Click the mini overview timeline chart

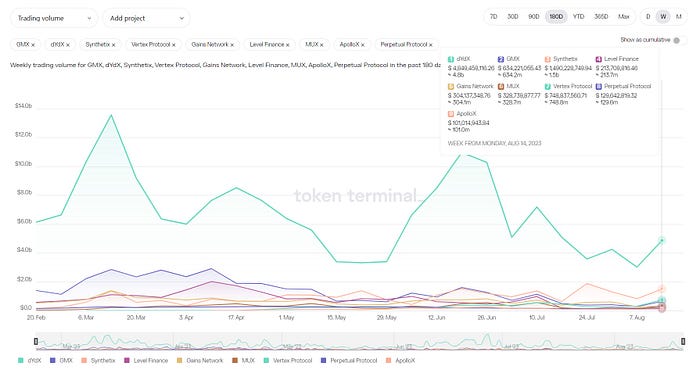coord(359,341)
